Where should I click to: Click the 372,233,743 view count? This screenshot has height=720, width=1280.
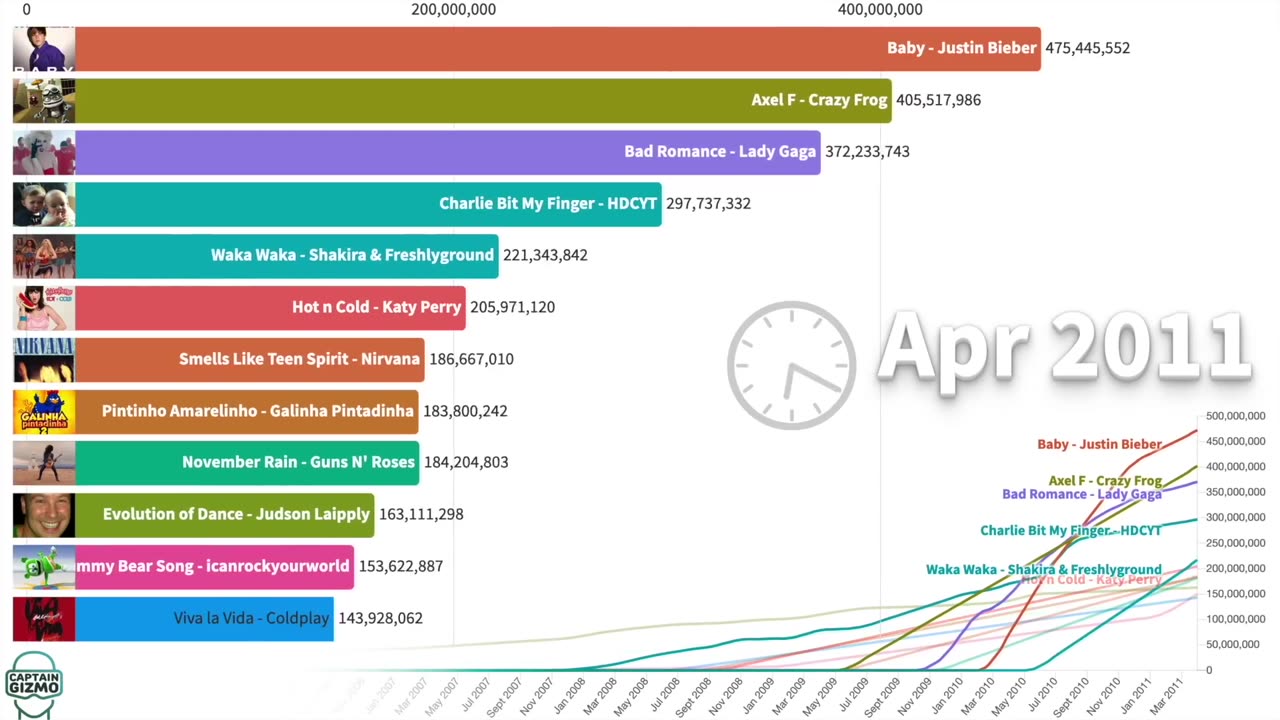point(867,152)
